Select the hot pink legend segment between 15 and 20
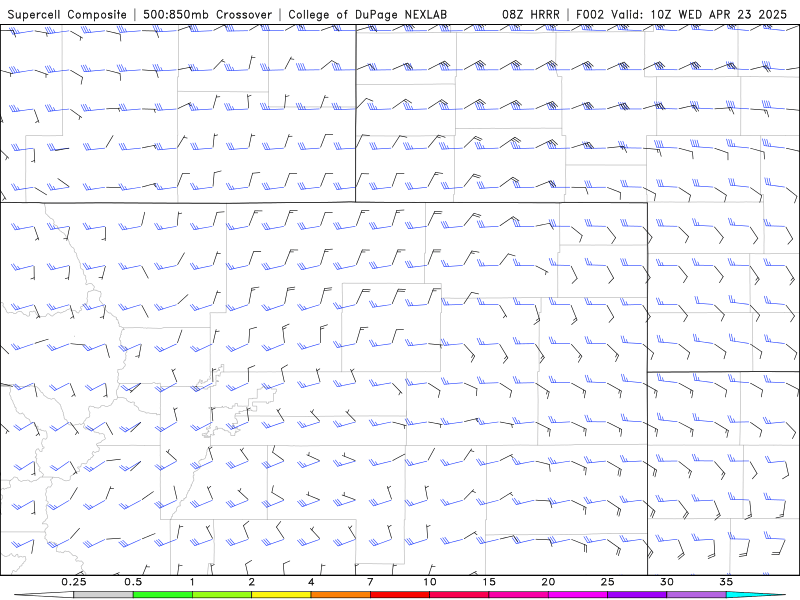Viewport: 800px width, 600px height. coord(518,595)
